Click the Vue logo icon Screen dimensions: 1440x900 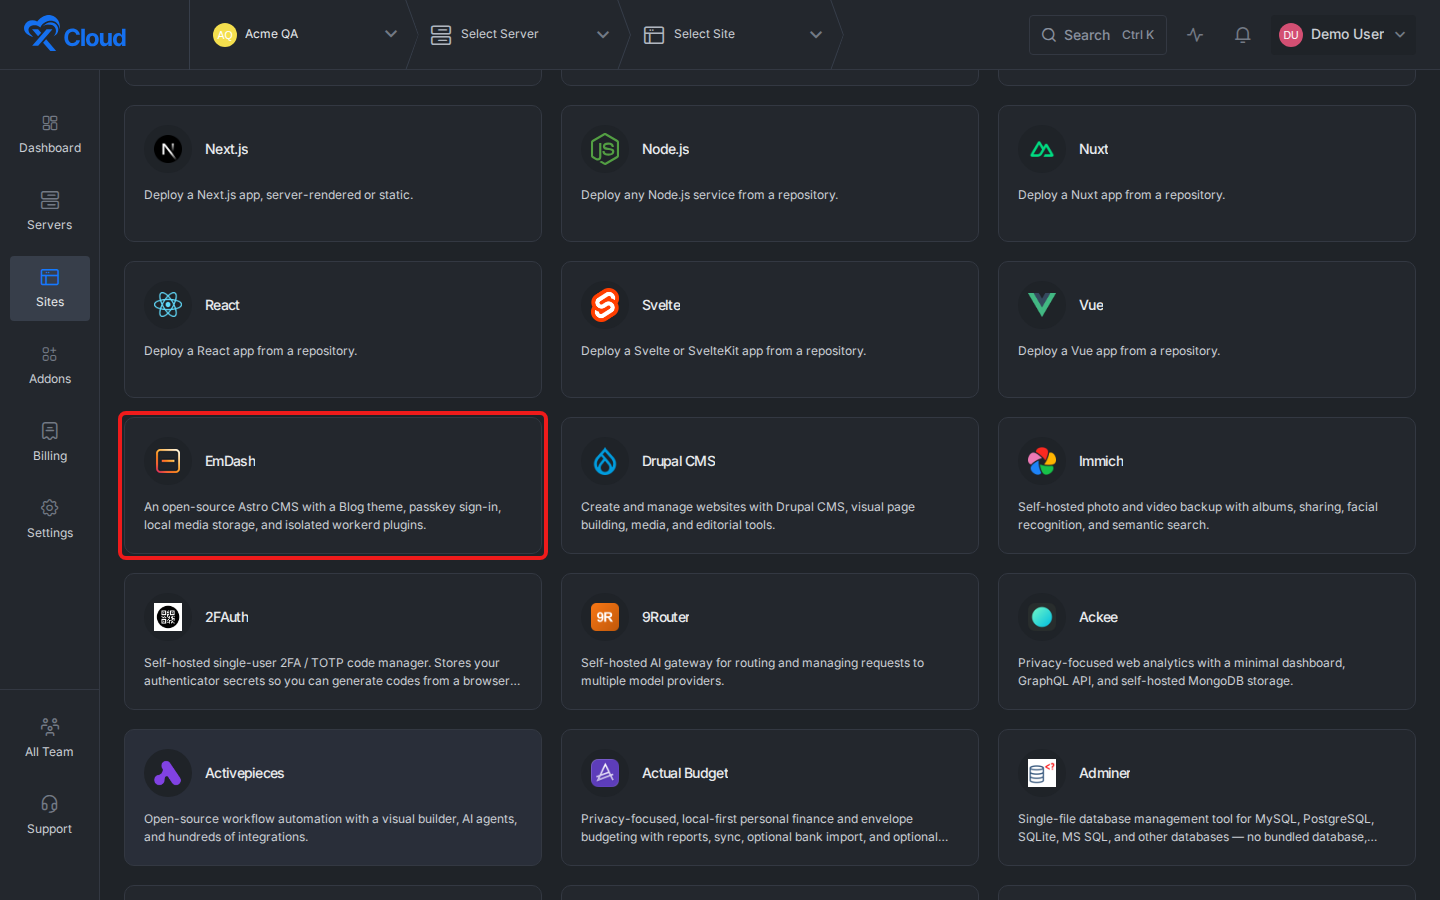point(1042,305)
